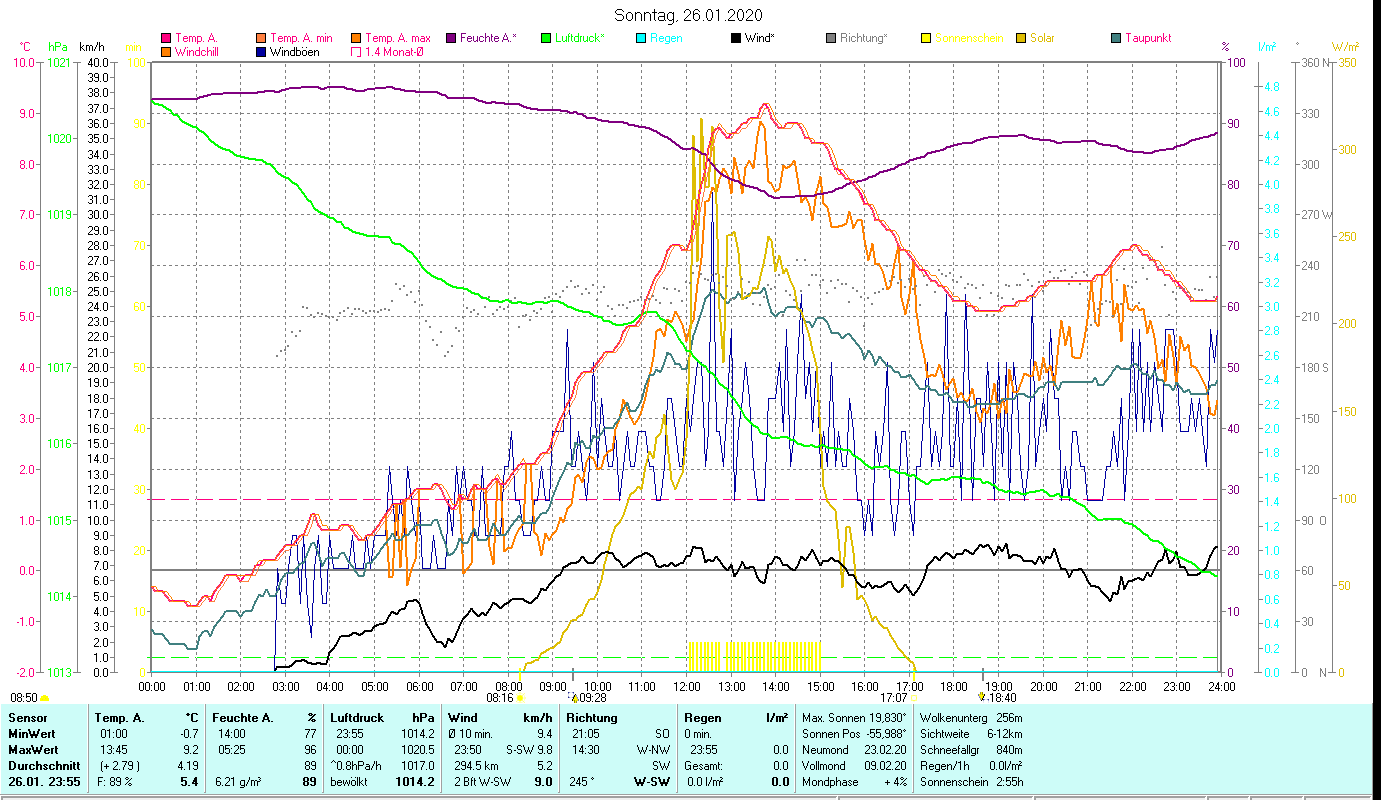This screenshot has width=1381, height=800.
Task: Click the sunset sun icon beside 17:07
Action: pyautogui.click(x=914, y=698)
